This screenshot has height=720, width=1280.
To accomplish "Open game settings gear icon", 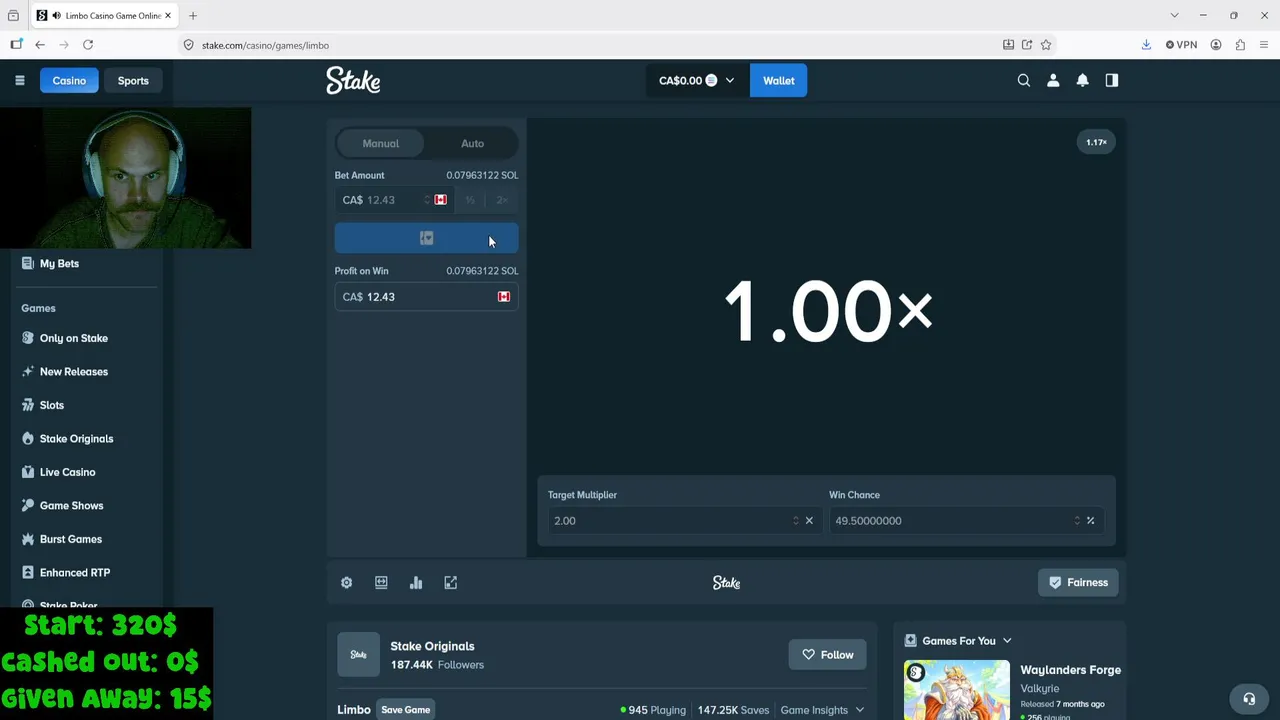I will coord(346,582).
